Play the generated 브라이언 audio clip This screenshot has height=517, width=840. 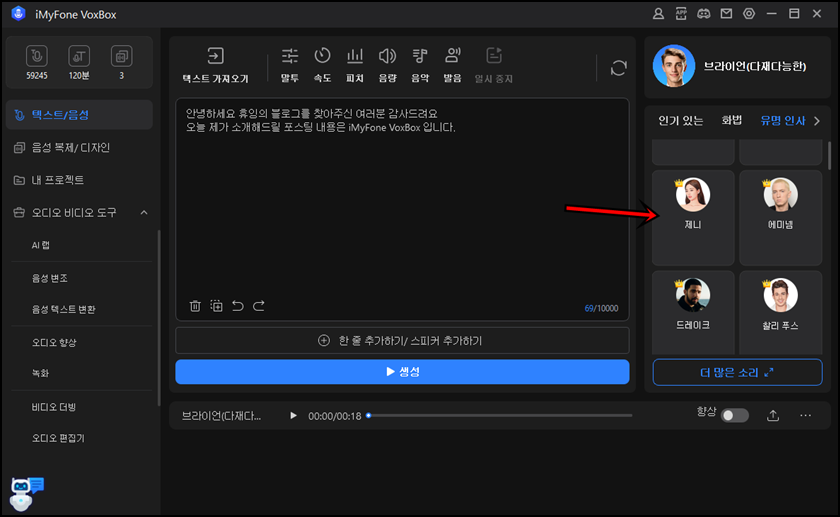(x=293, y=415)
